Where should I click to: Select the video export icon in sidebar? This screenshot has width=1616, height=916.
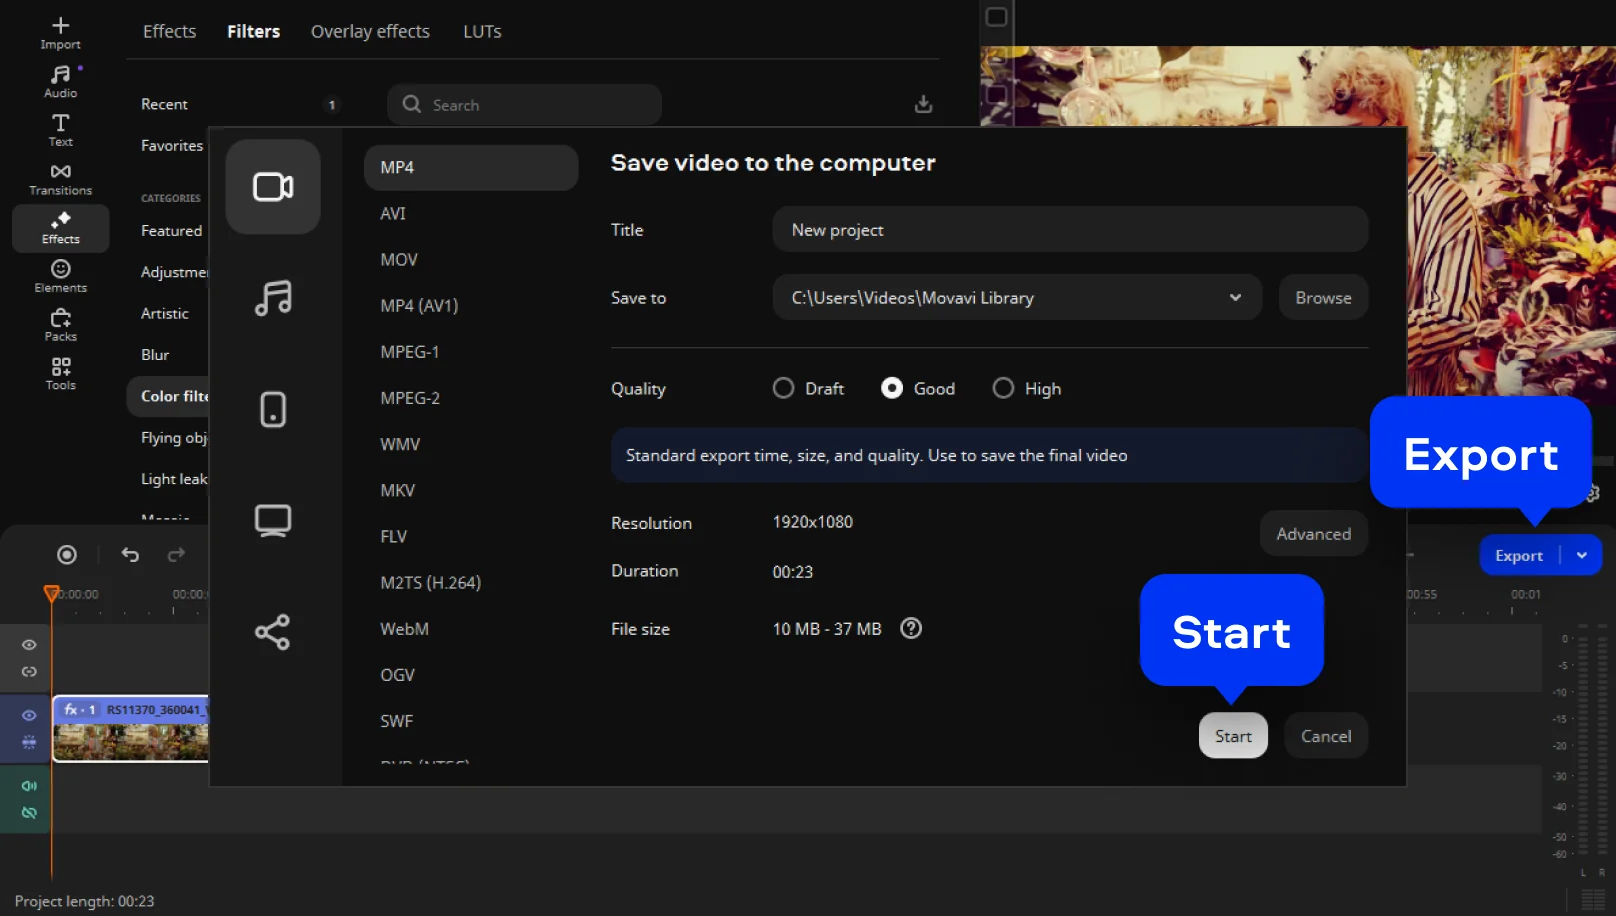273,187
